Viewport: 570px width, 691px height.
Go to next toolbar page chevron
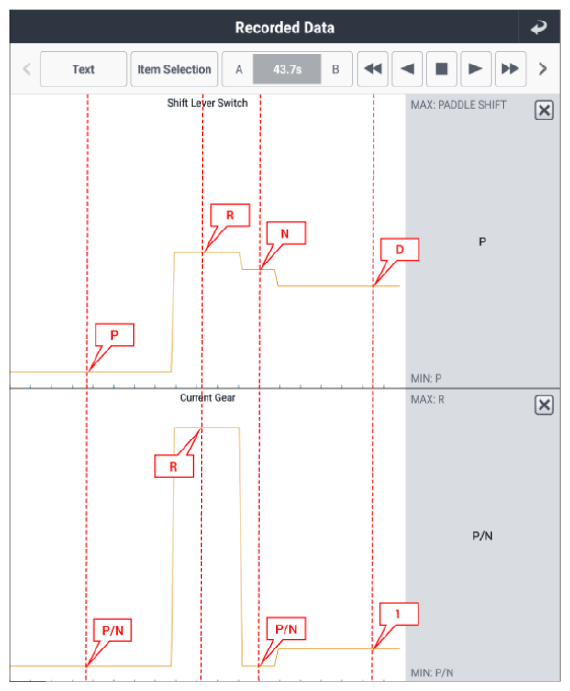coord(543,69)
